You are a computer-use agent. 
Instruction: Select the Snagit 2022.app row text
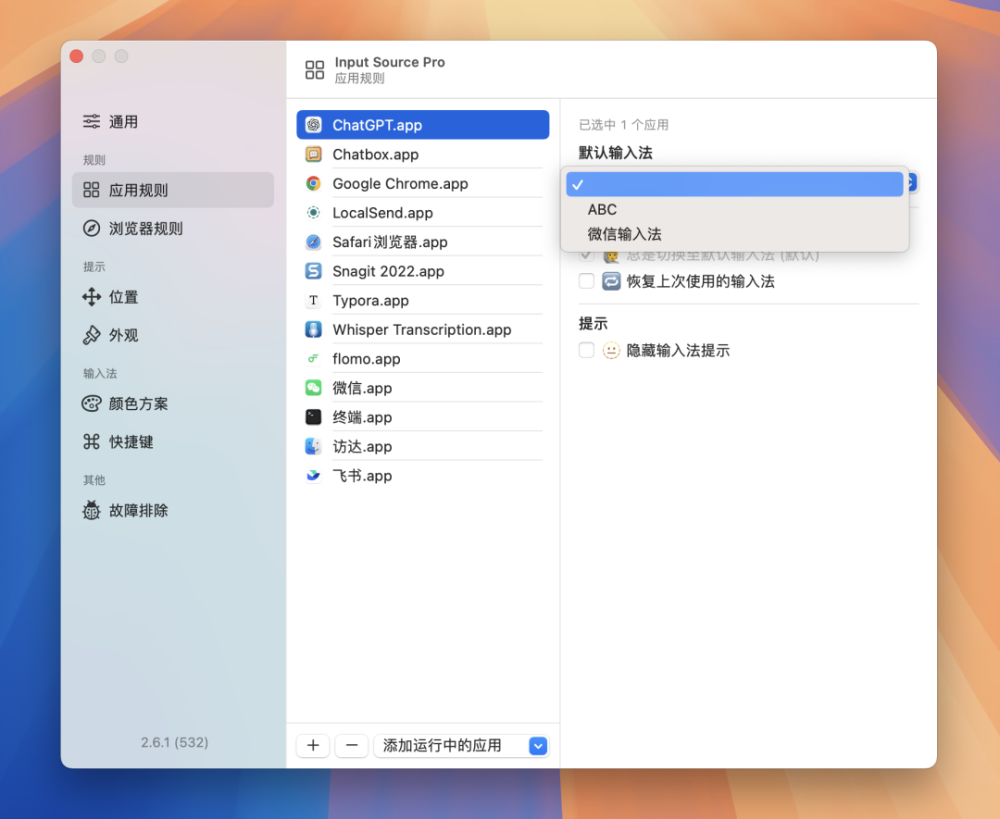click(388, 272)
